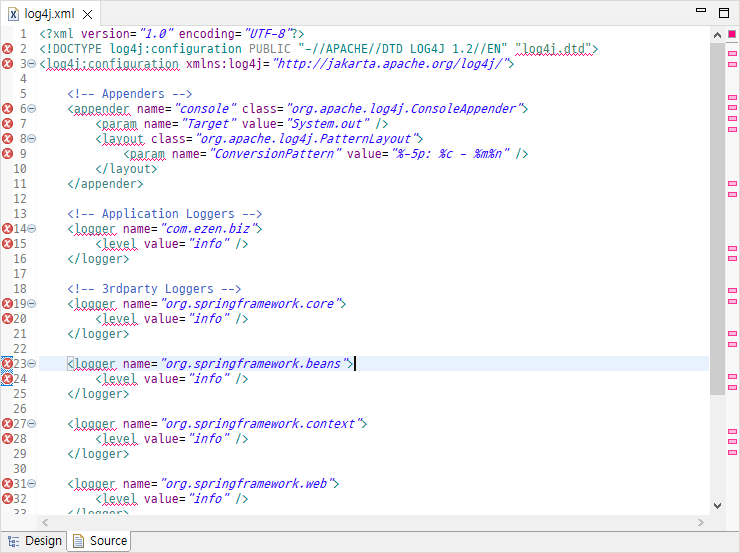Click the vertical scrollbar thumb
Image resolution: width=740 pixels, height=553 pixels.
coord(717,218)
